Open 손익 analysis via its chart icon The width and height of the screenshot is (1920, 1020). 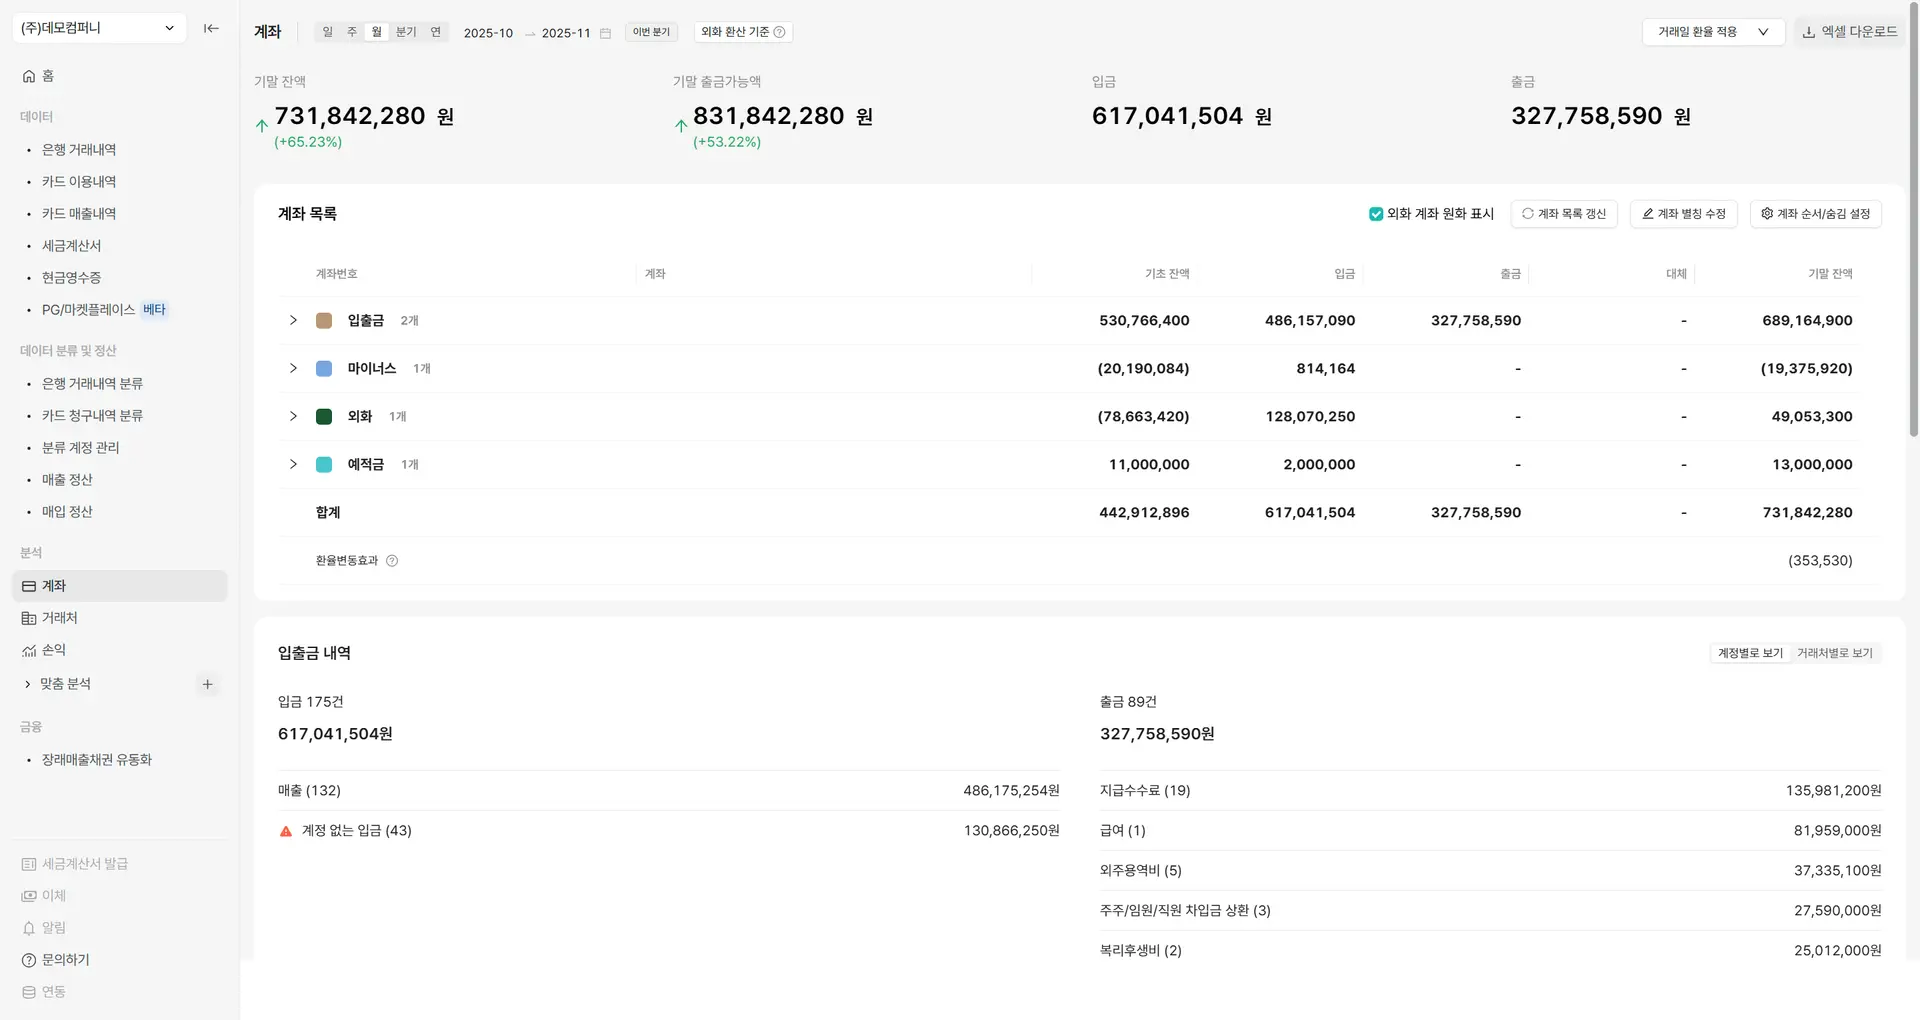(29, 650)
